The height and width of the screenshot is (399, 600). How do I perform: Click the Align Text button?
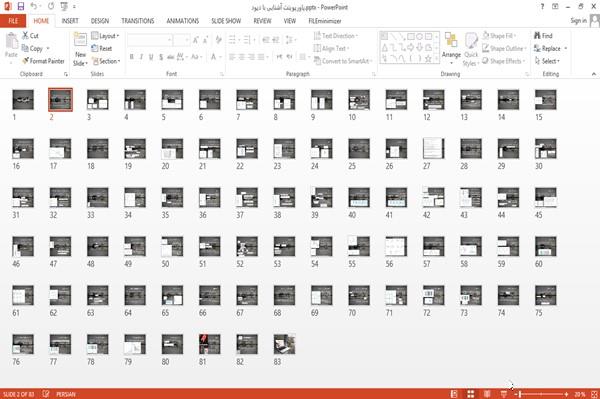click(x=331, y=48)
